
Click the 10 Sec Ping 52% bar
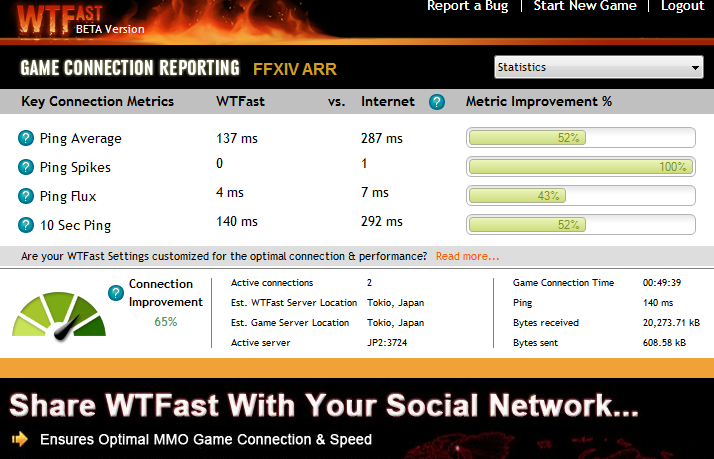point(581,224)
